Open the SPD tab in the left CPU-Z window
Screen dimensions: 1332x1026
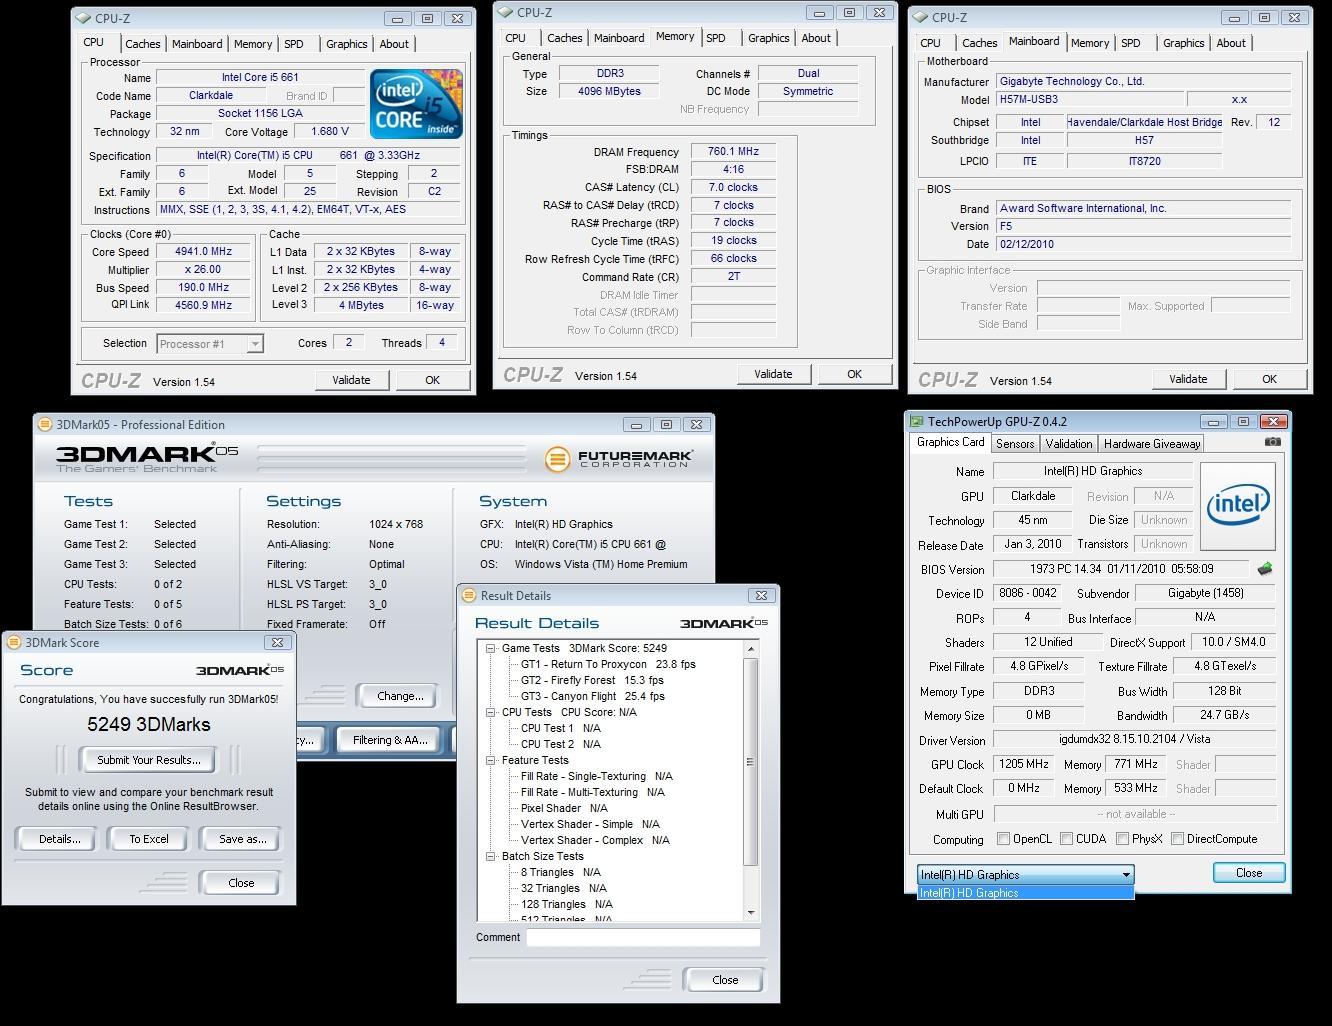[294, 44]
